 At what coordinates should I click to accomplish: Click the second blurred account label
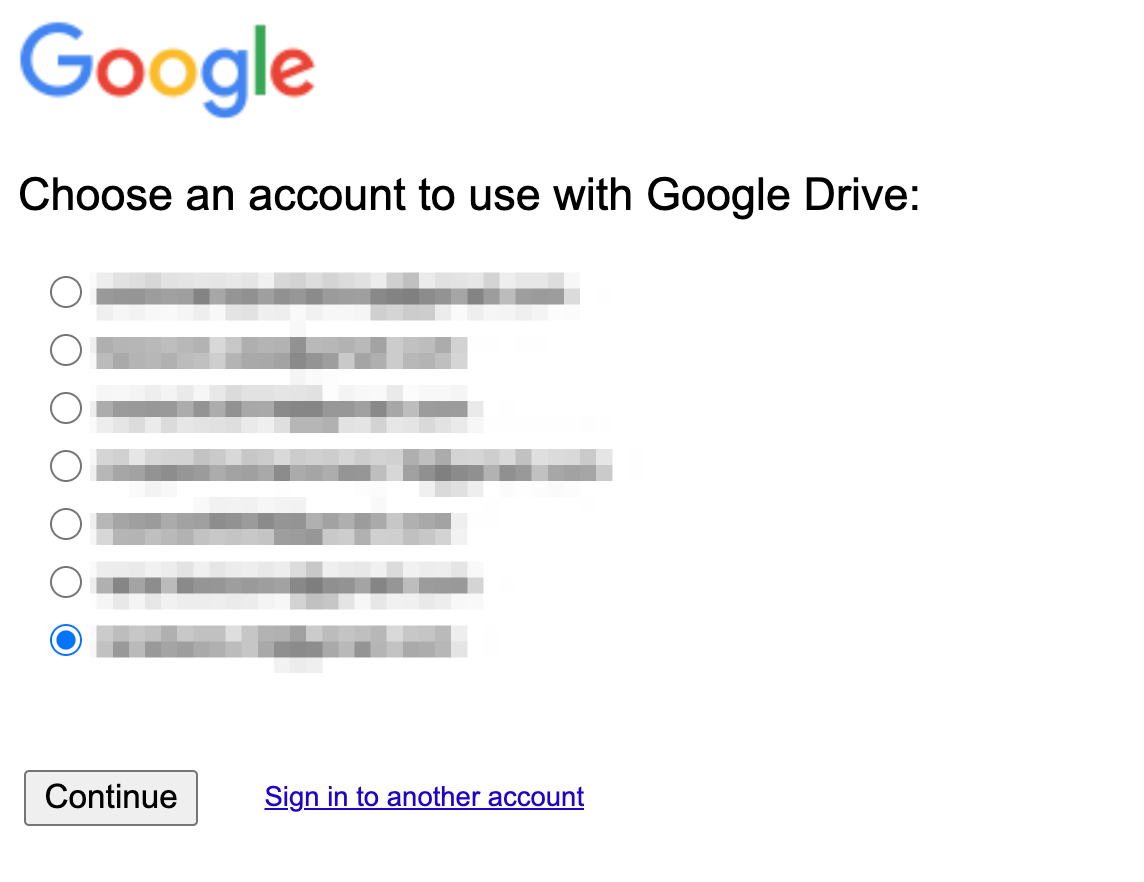[282, 354]
